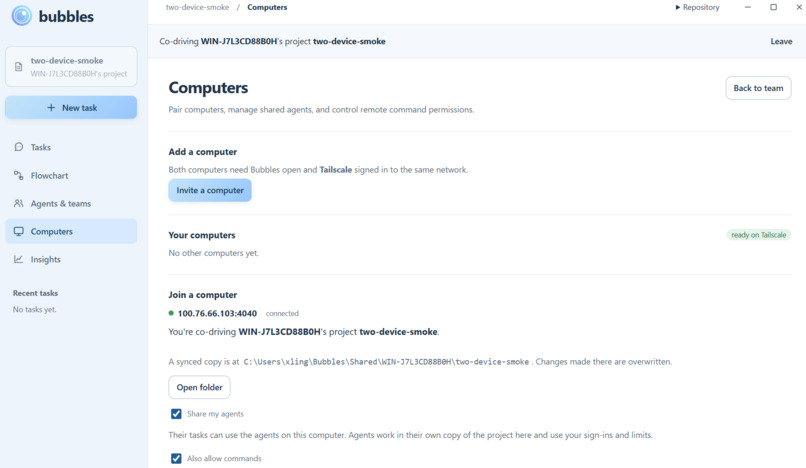This screenshot has height=468, width=806.
Task: Open folder of synced copy
Action: tap(199, 387)
